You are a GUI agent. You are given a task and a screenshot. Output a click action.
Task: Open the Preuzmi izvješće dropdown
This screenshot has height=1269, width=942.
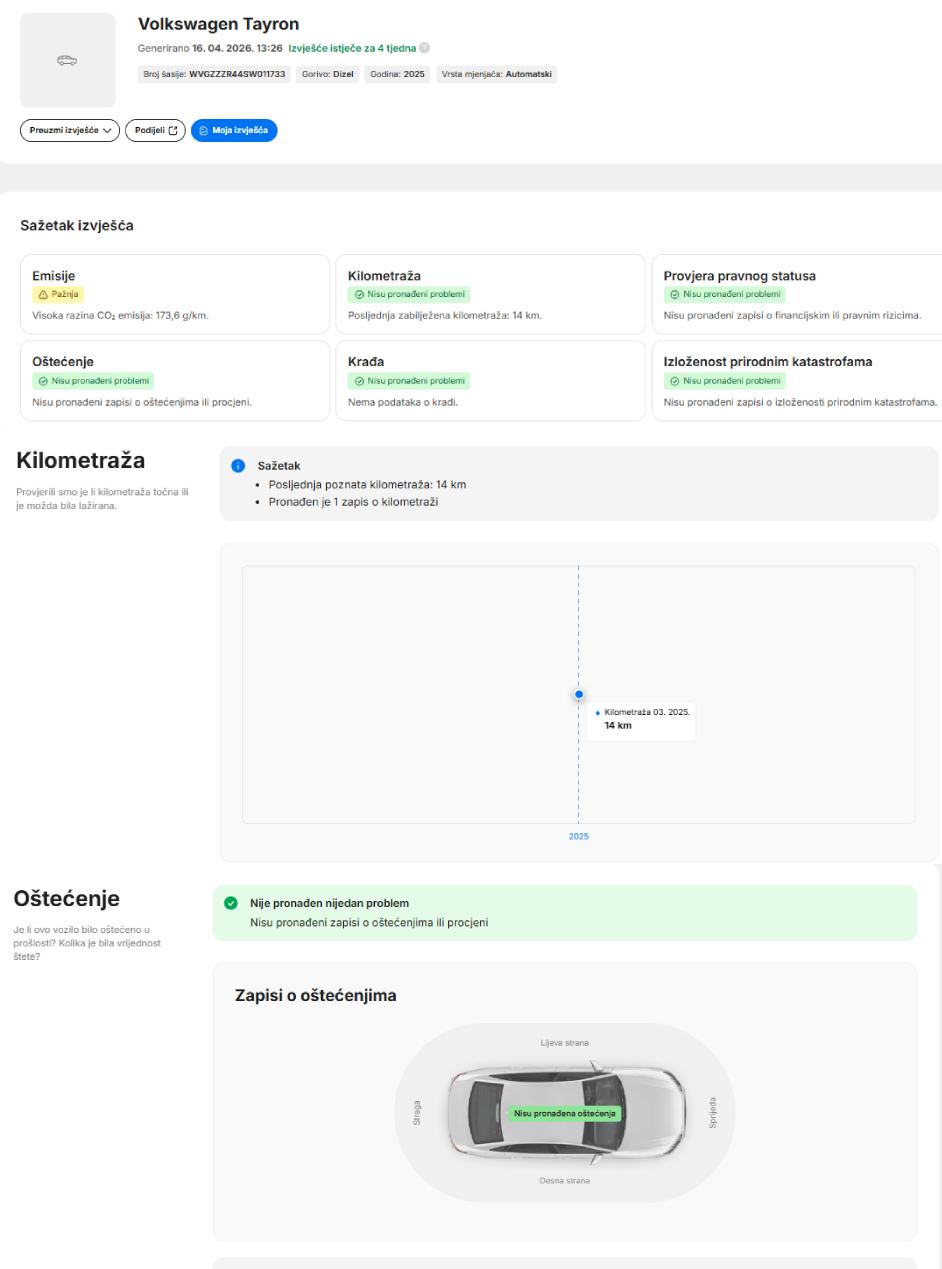[70, 131]
